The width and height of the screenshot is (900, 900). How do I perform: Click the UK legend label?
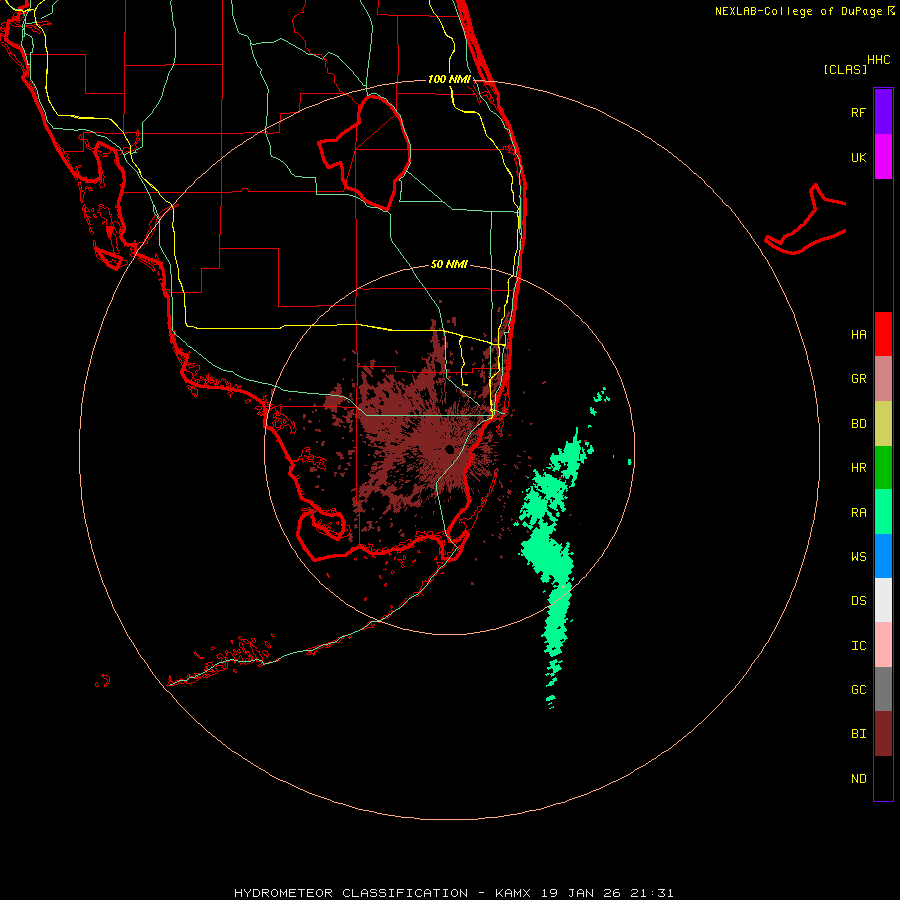858,157
